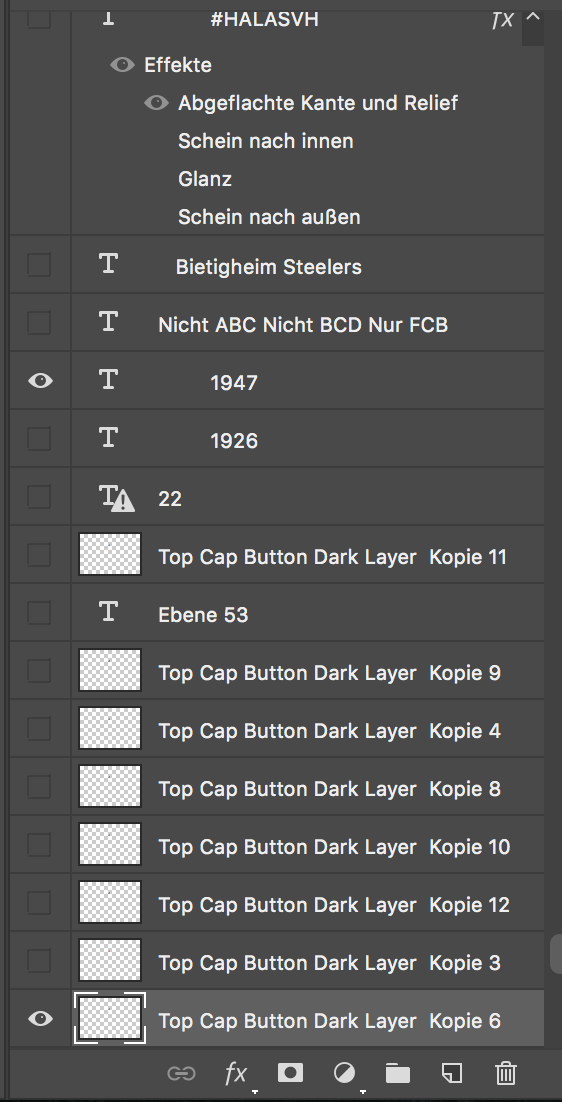562x1102 pixels.
Task: Click thumbnail of Top Cap Button Kopie 11
Action: [110, 555]
